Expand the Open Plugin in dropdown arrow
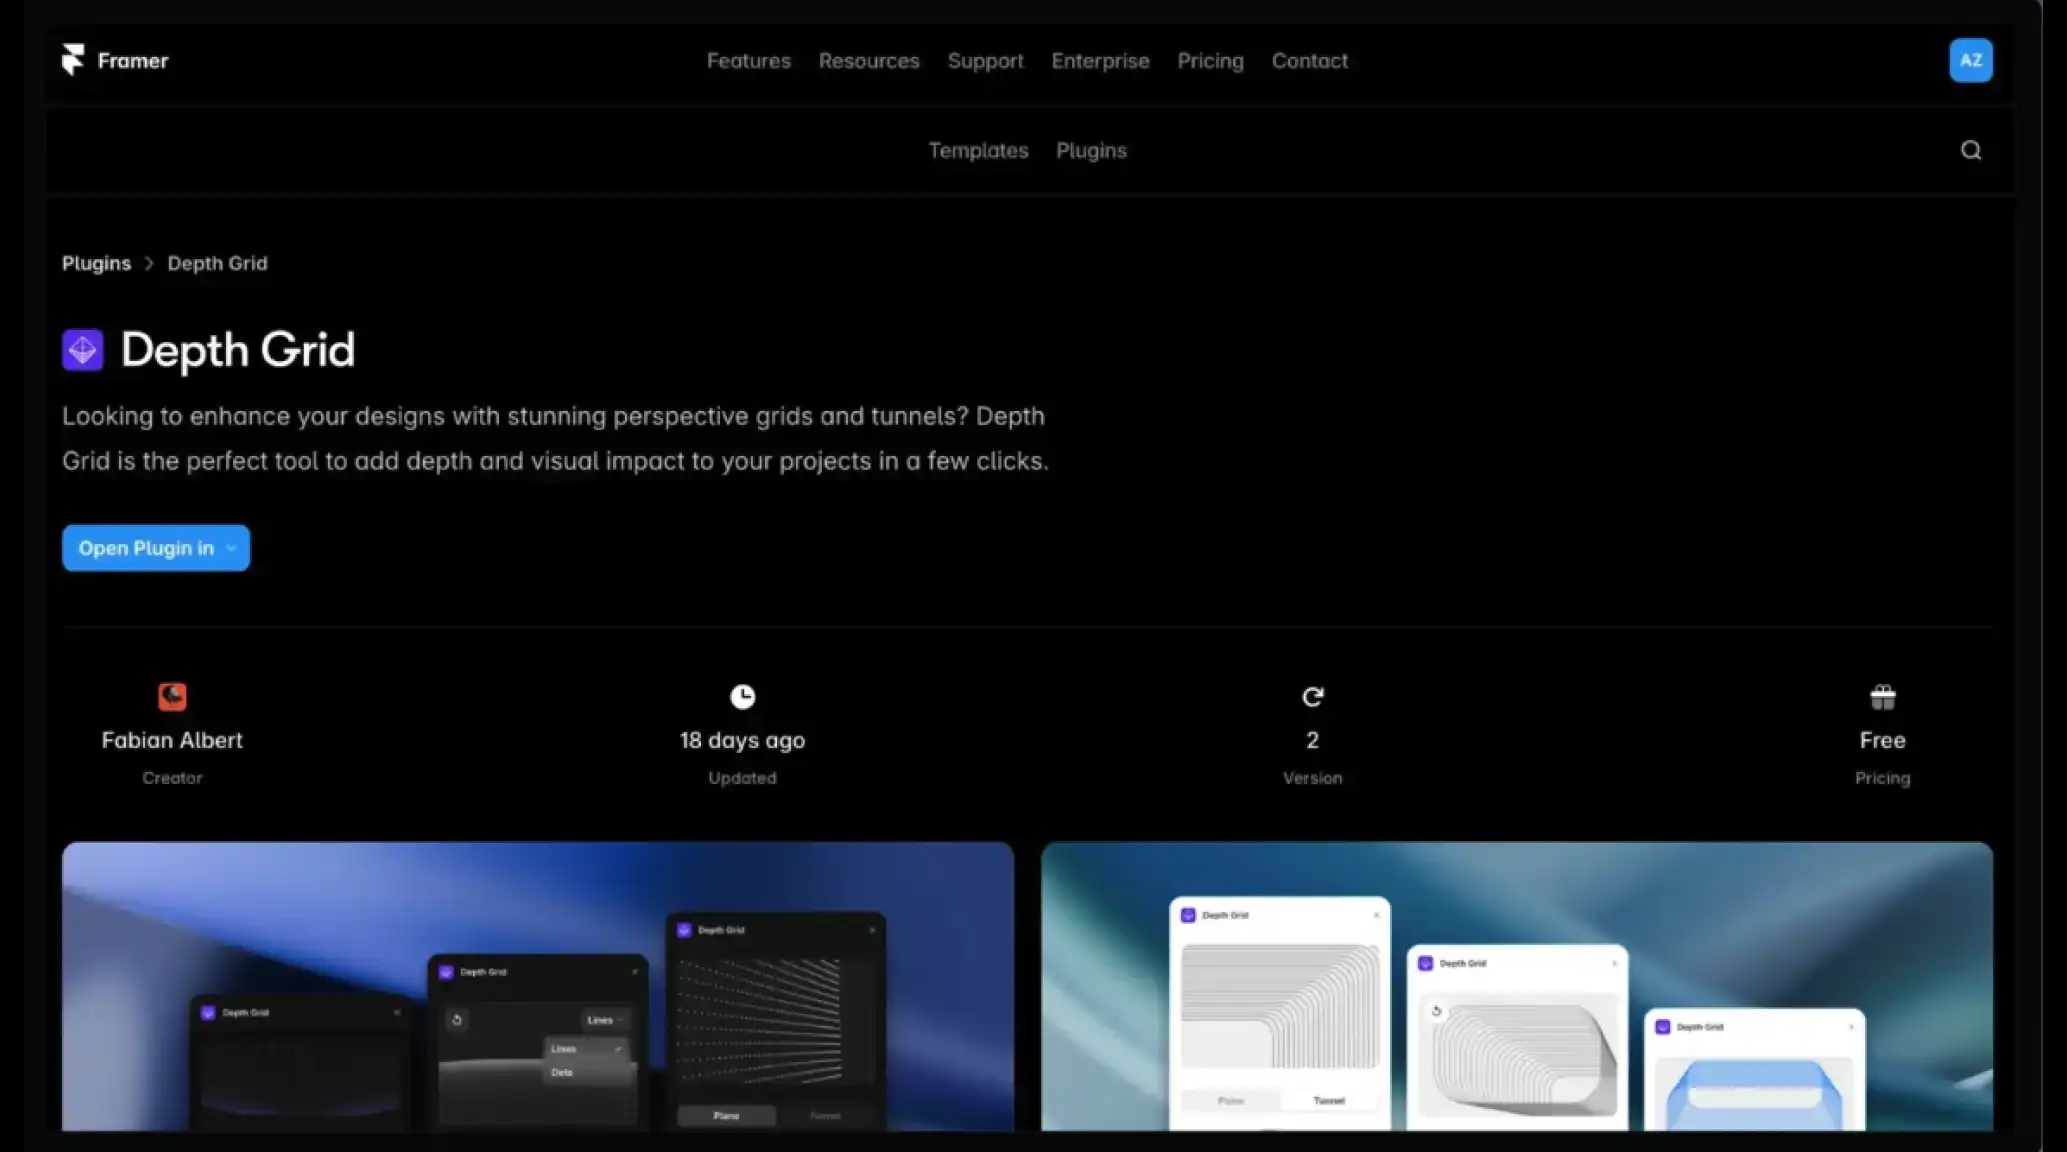Viewport: 2067px width, 1152px height. click(x=231, y=548)
